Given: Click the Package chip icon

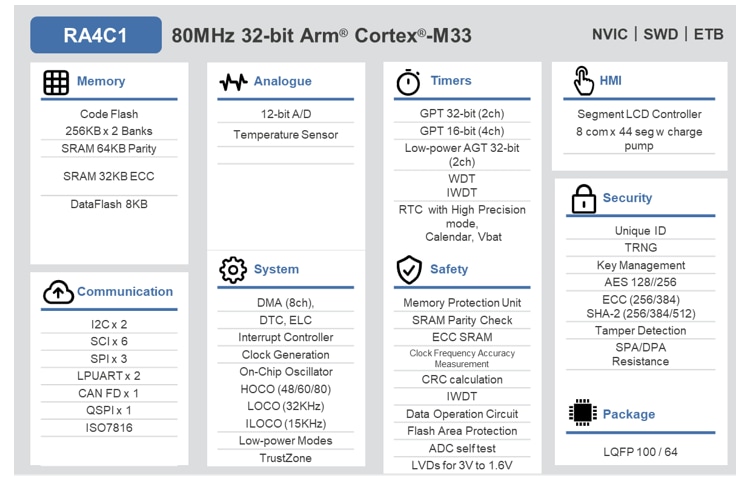Looking at the screenshot, I should pyautogui.click(x=583, y=414).
